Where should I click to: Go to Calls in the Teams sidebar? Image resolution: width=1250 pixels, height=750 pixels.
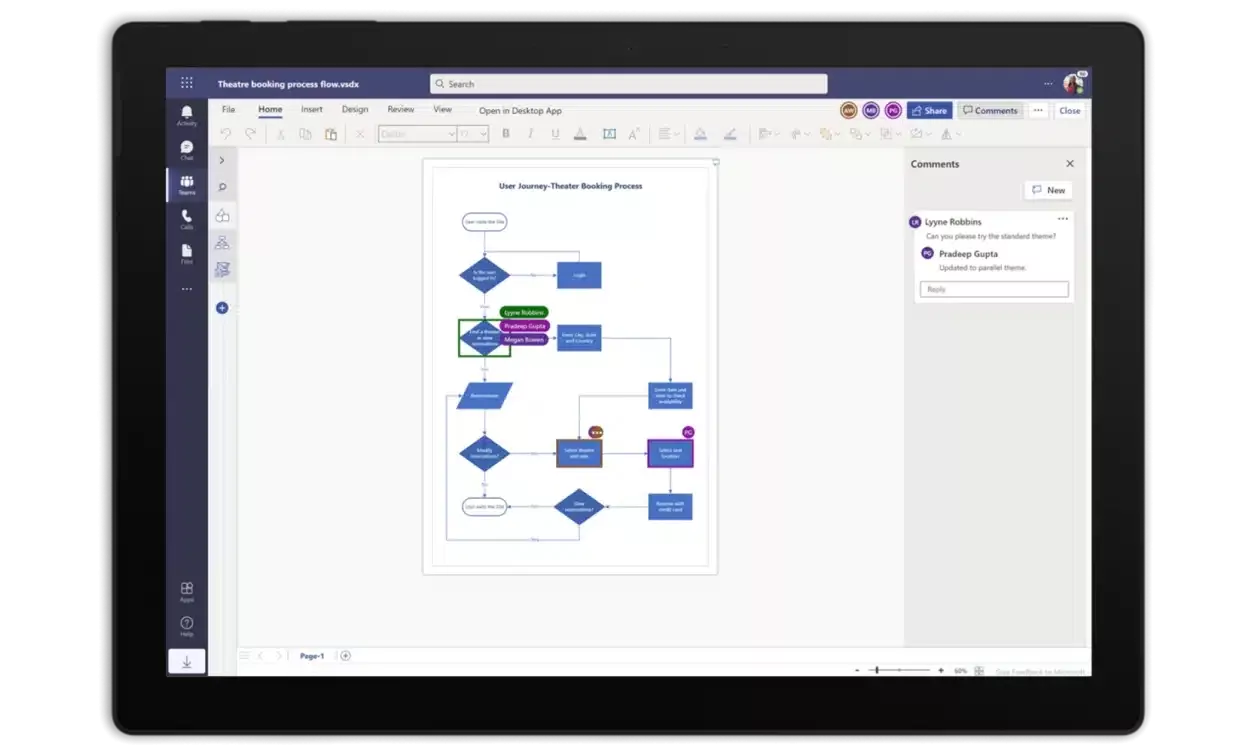tap(187, 218)
